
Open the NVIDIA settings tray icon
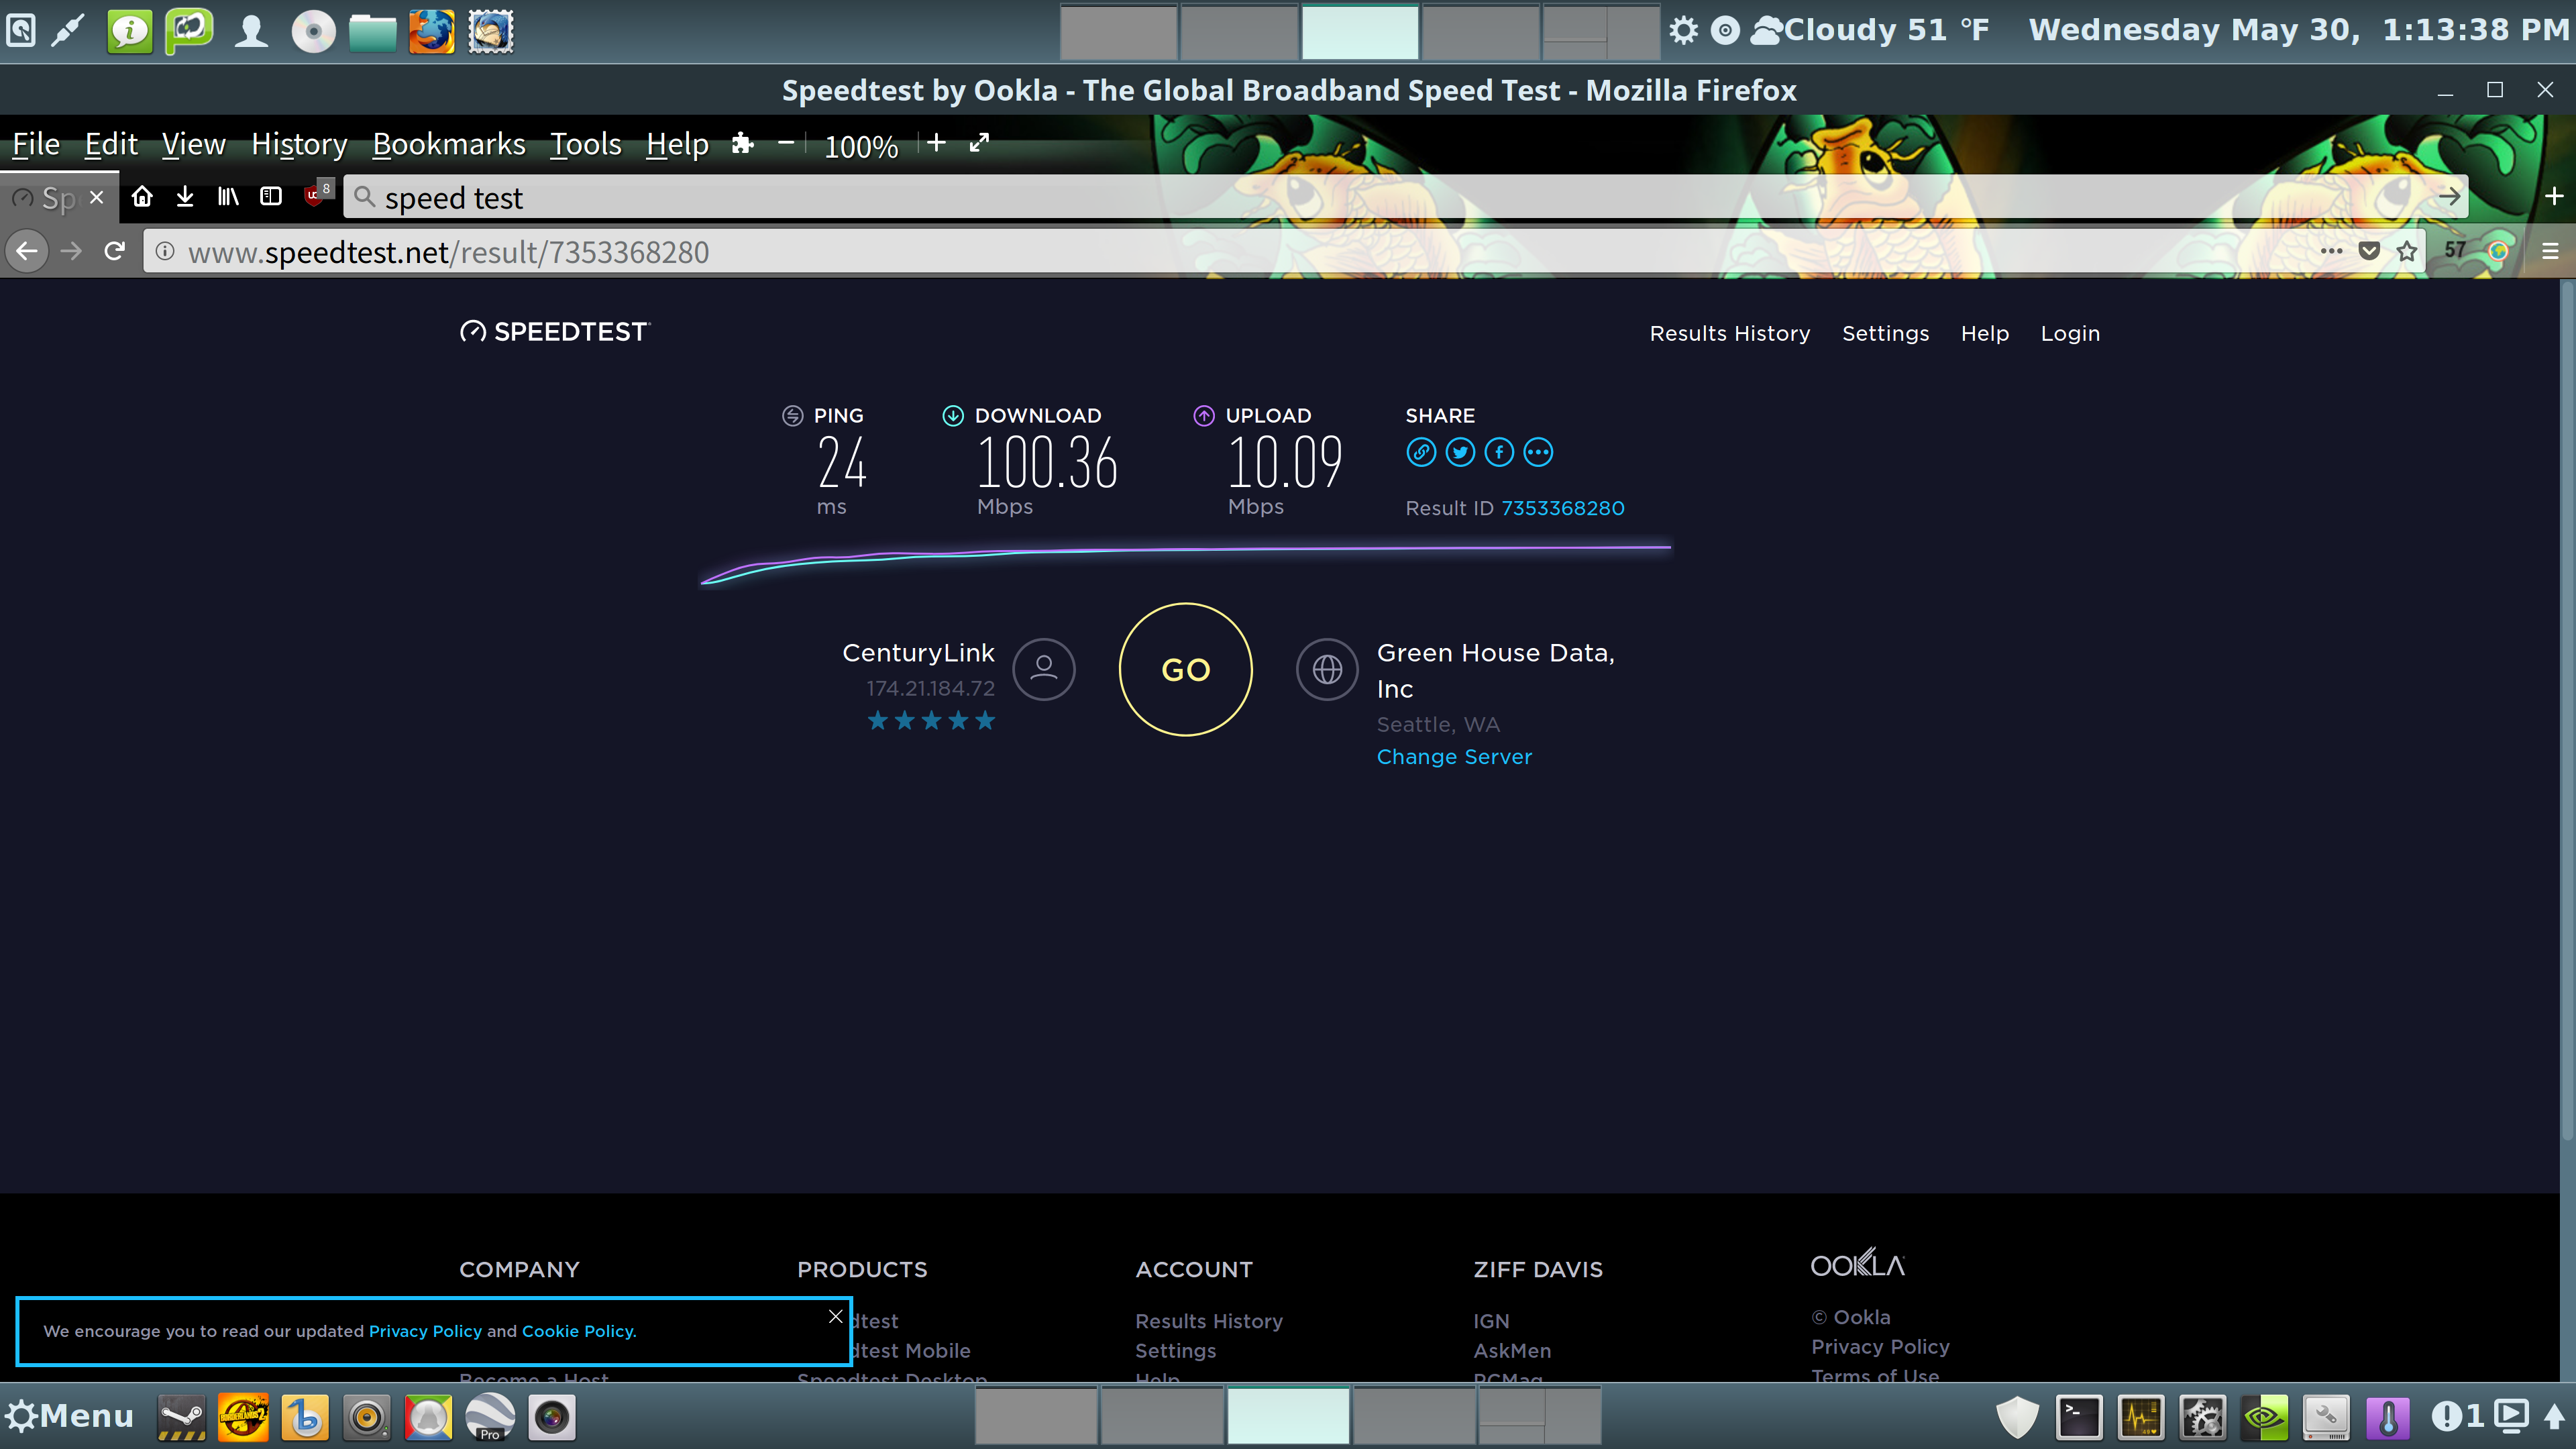point(2265,1418)
